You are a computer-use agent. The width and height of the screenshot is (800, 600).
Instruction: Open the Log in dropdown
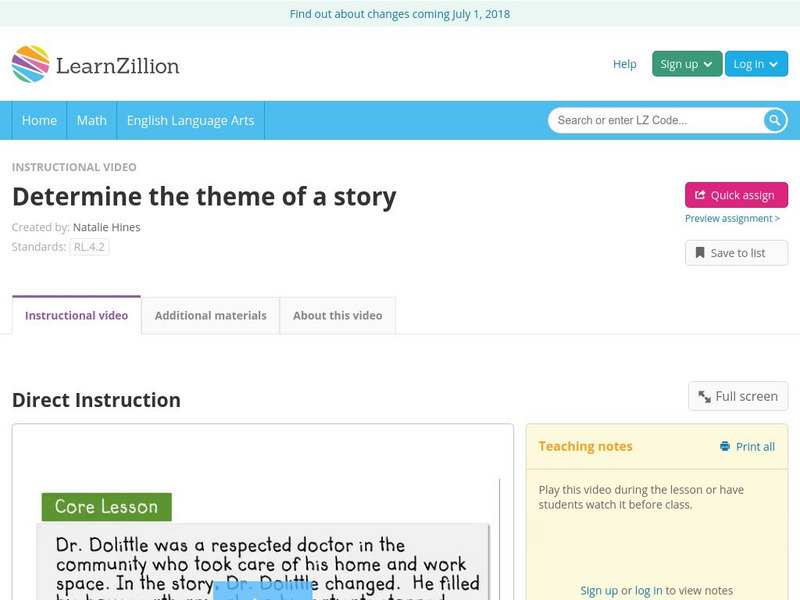[756, 62]
